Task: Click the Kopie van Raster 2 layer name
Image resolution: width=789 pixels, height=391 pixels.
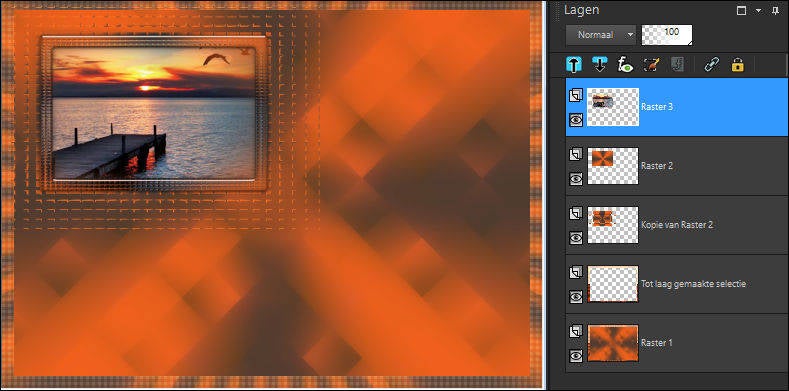Action: tap(677, 225)
